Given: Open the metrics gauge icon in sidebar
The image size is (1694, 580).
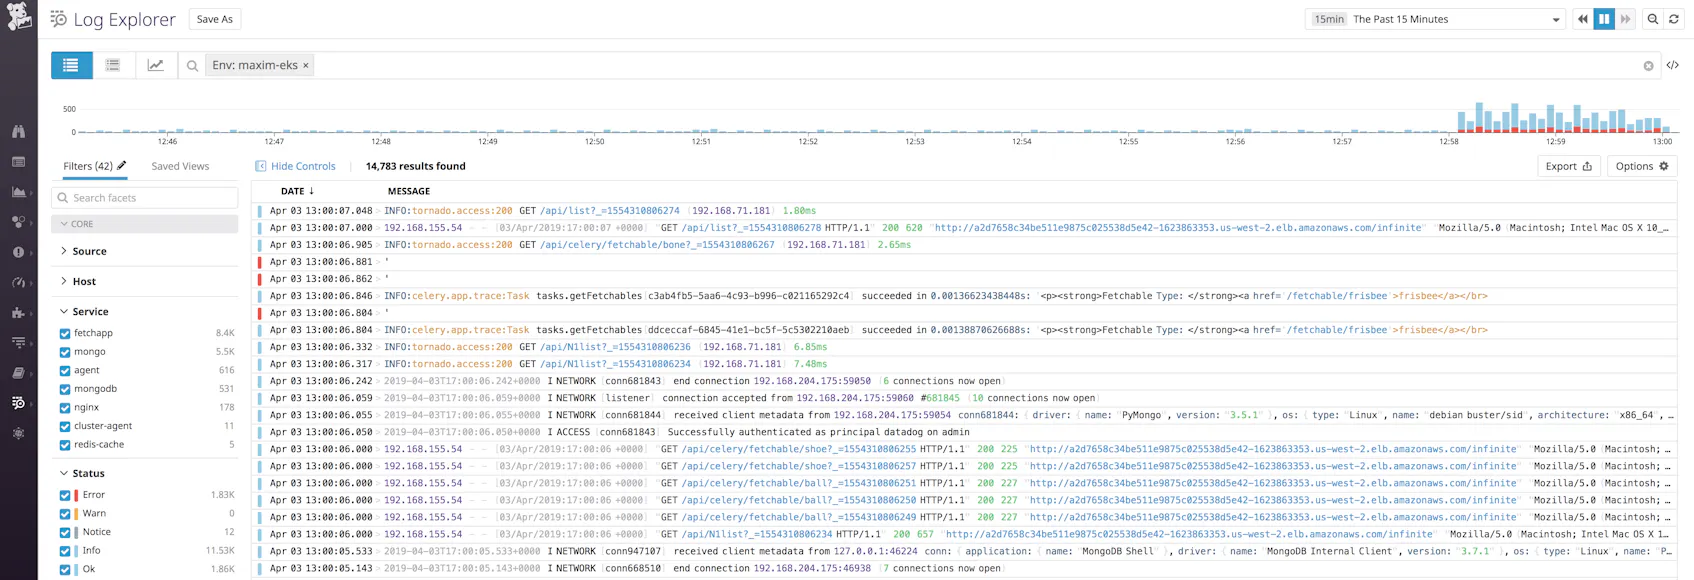Looking at the screenshot, I should pos(18,283).
